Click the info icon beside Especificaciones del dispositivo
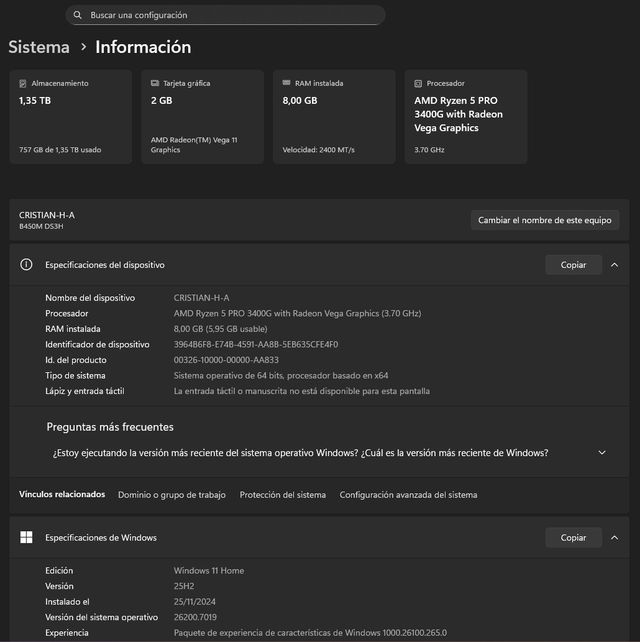This screenshot has width=640, height=642. [26, 264]
